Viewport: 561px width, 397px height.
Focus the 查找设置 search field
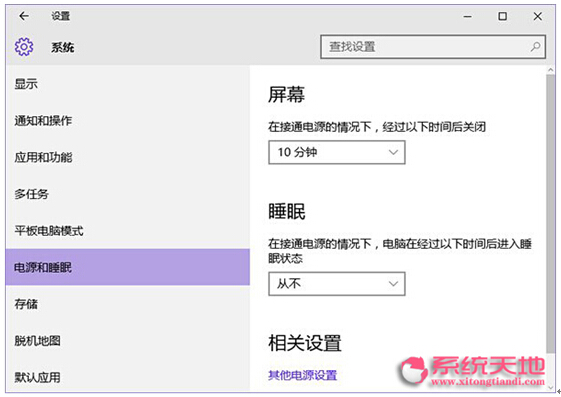click(x=433, y=46)
